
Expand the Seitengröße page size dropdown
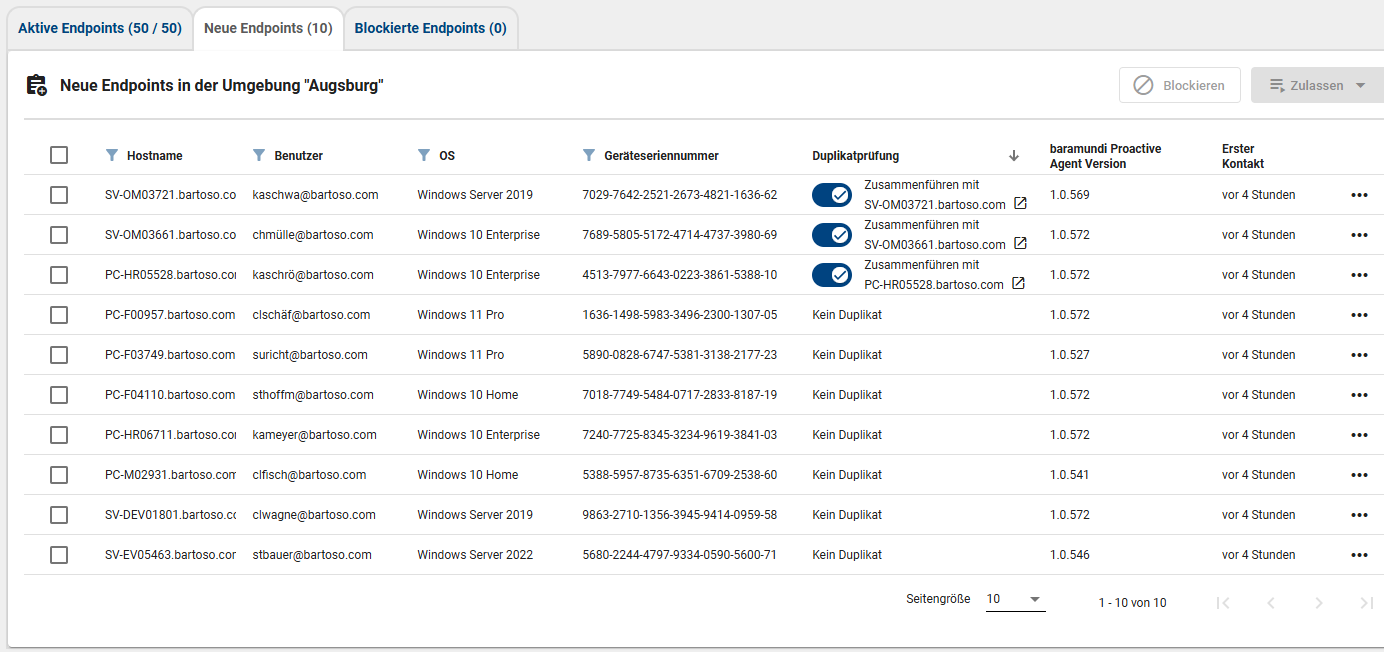tap(1015, 599)
